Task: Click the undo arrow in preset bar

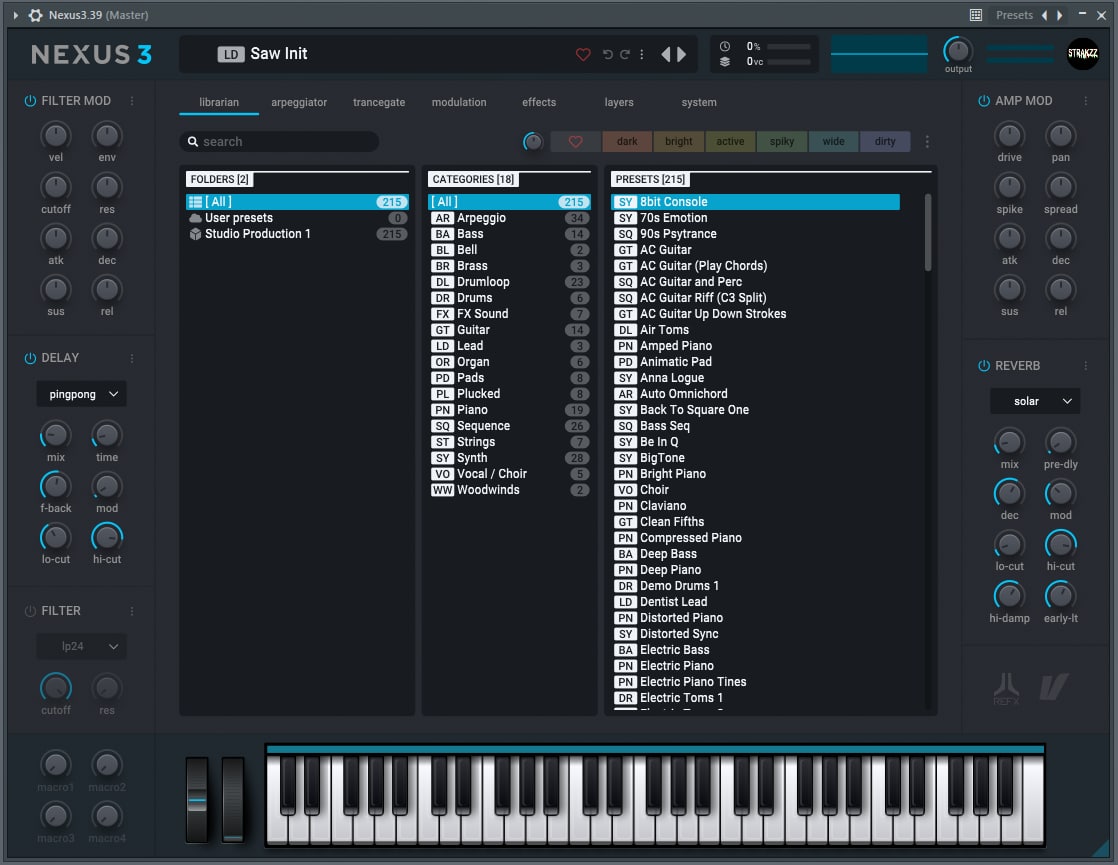Action: click(x=607, y=54)
